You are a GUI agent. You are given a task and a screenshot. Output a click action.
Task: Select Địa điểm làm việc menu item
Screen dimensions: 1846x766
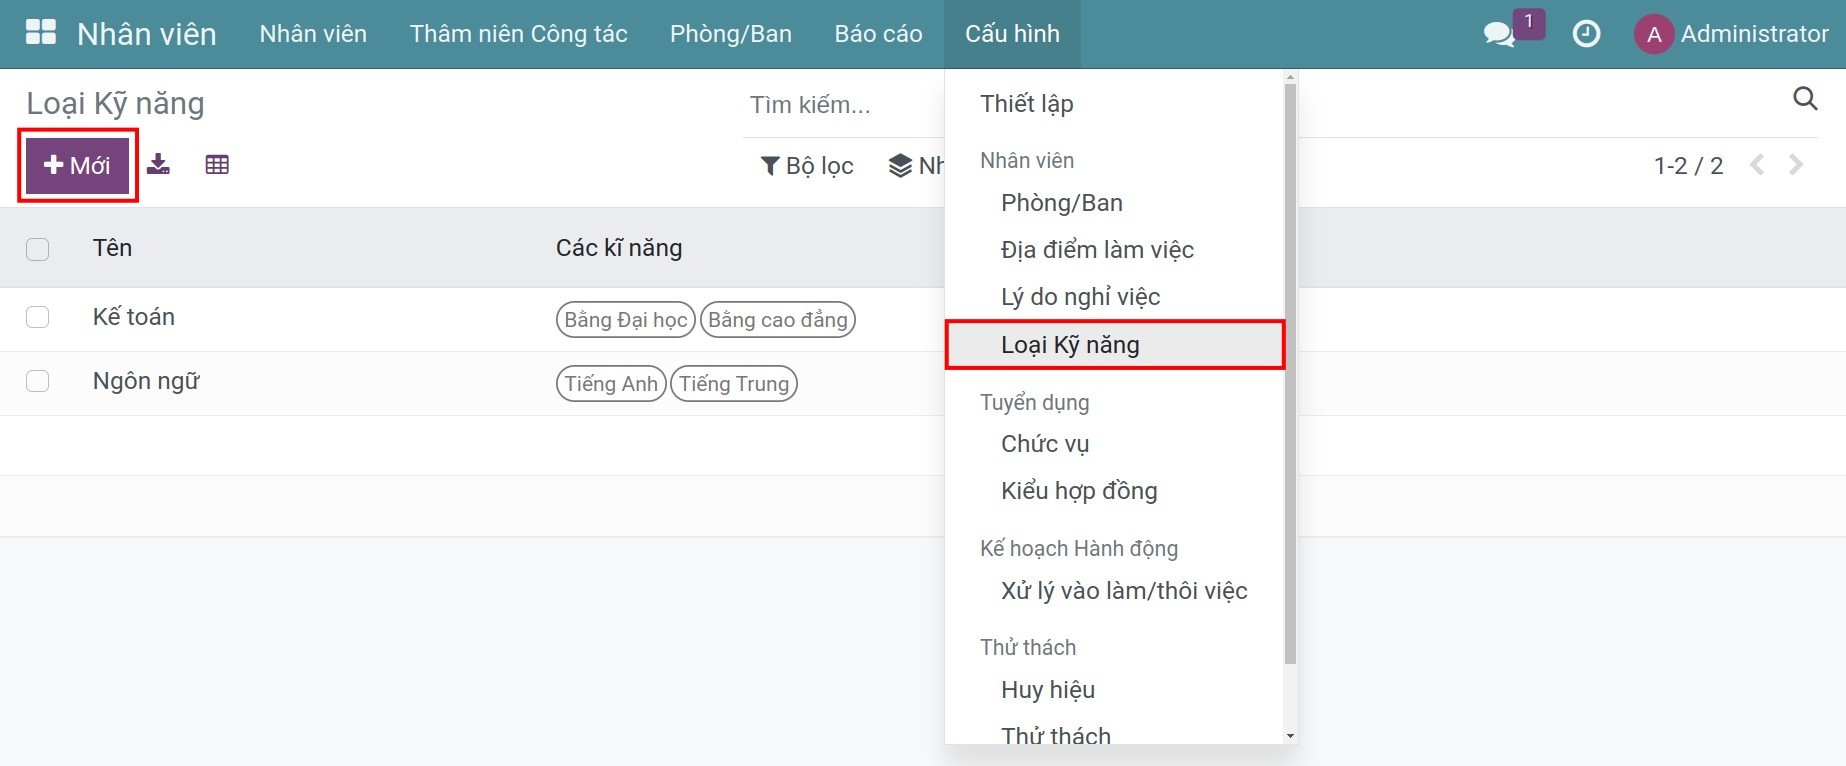pos(1097,250)
